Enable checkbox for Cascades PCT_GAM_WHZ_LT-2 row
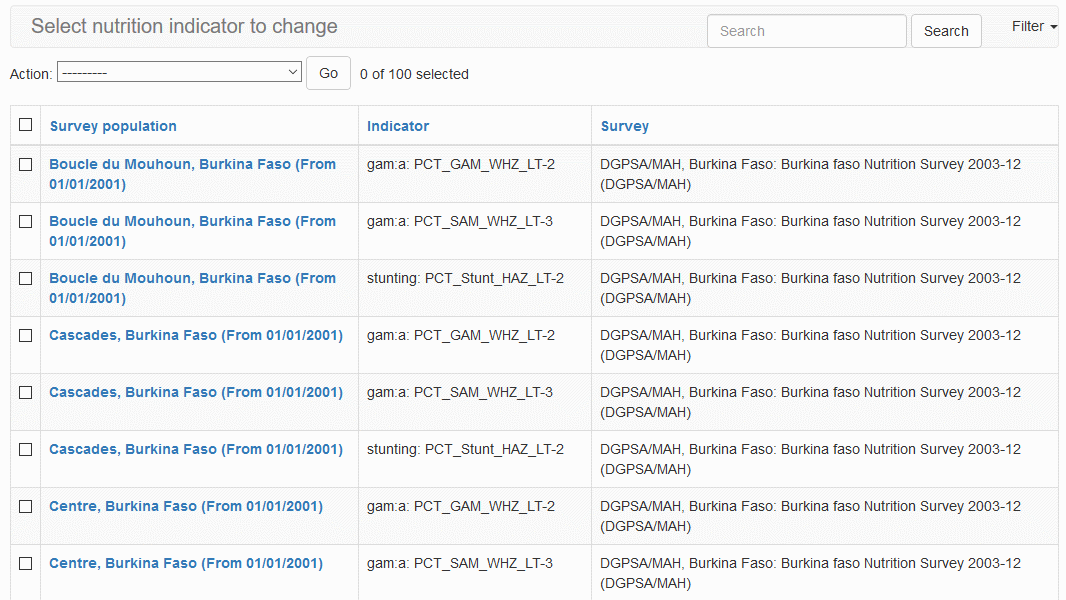This screenshot has width=1066, height=600. [x=26, y=336]
